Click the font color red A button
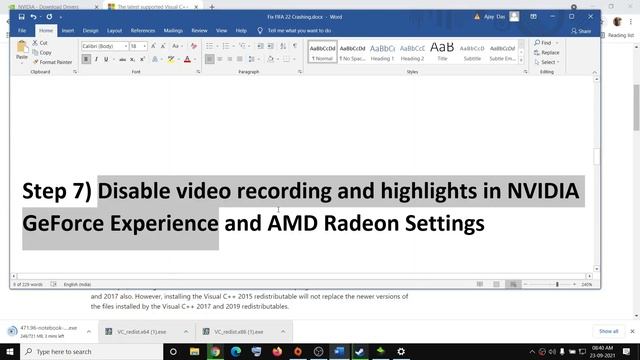Viewport: 640px width, 360px height. point(187,60)
